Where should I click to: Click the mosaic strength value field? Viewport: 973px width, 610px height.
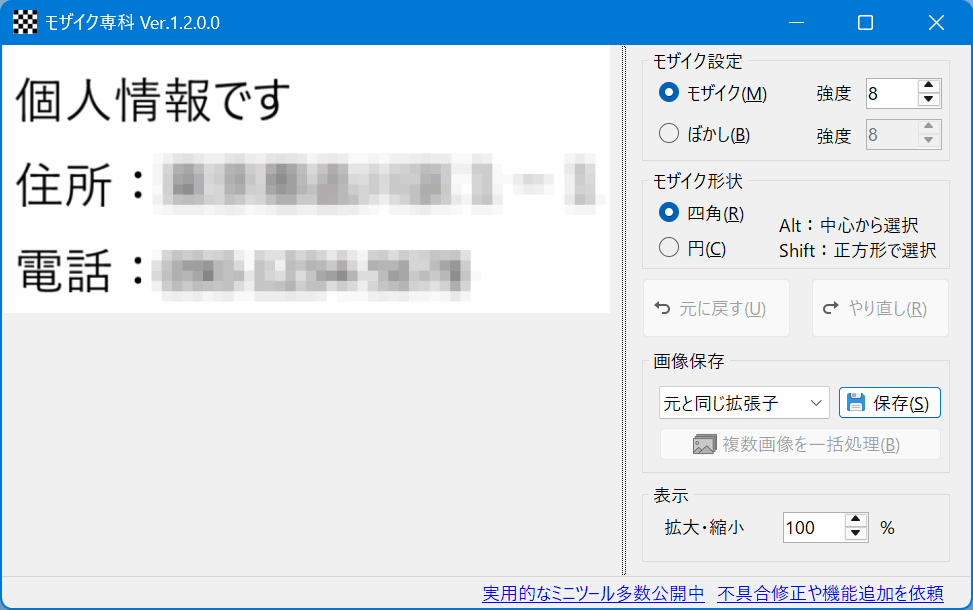[890, 94]
